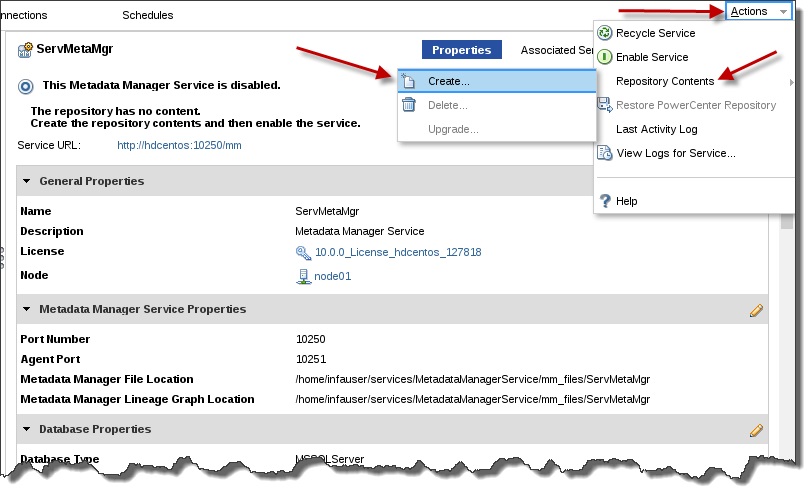Image resolution: width=812 pixels, height=500 pixels.
Task: Open the Actions dropdown menu
Action: pyautogui.click(x=759, y=11)
